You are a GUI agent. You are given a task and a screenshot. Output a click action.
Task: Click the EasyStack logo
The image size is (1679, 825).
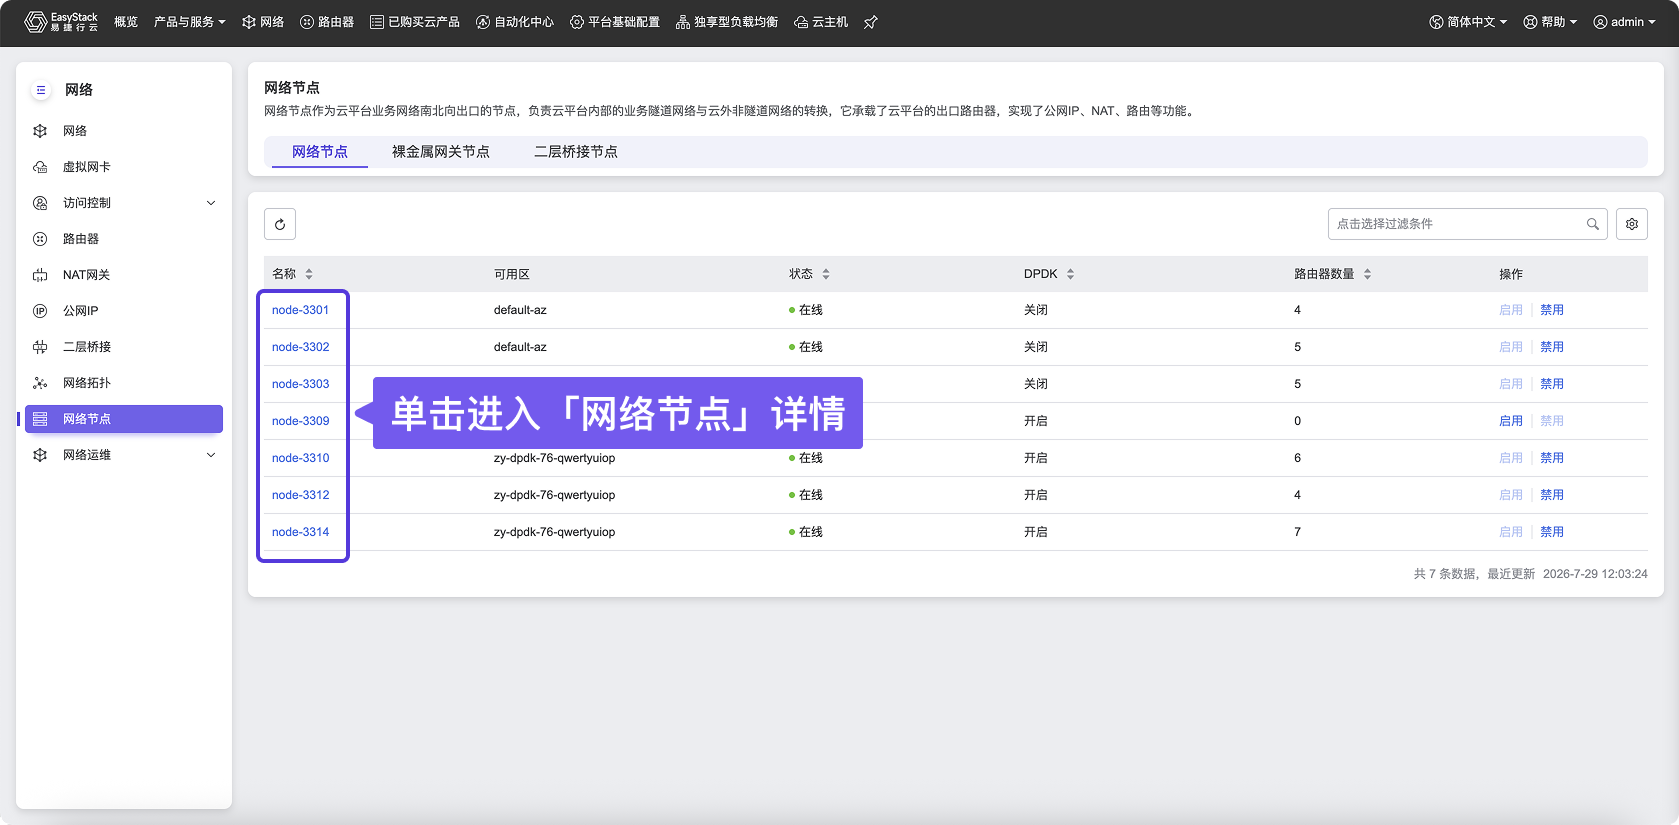[x=61, y=22]
